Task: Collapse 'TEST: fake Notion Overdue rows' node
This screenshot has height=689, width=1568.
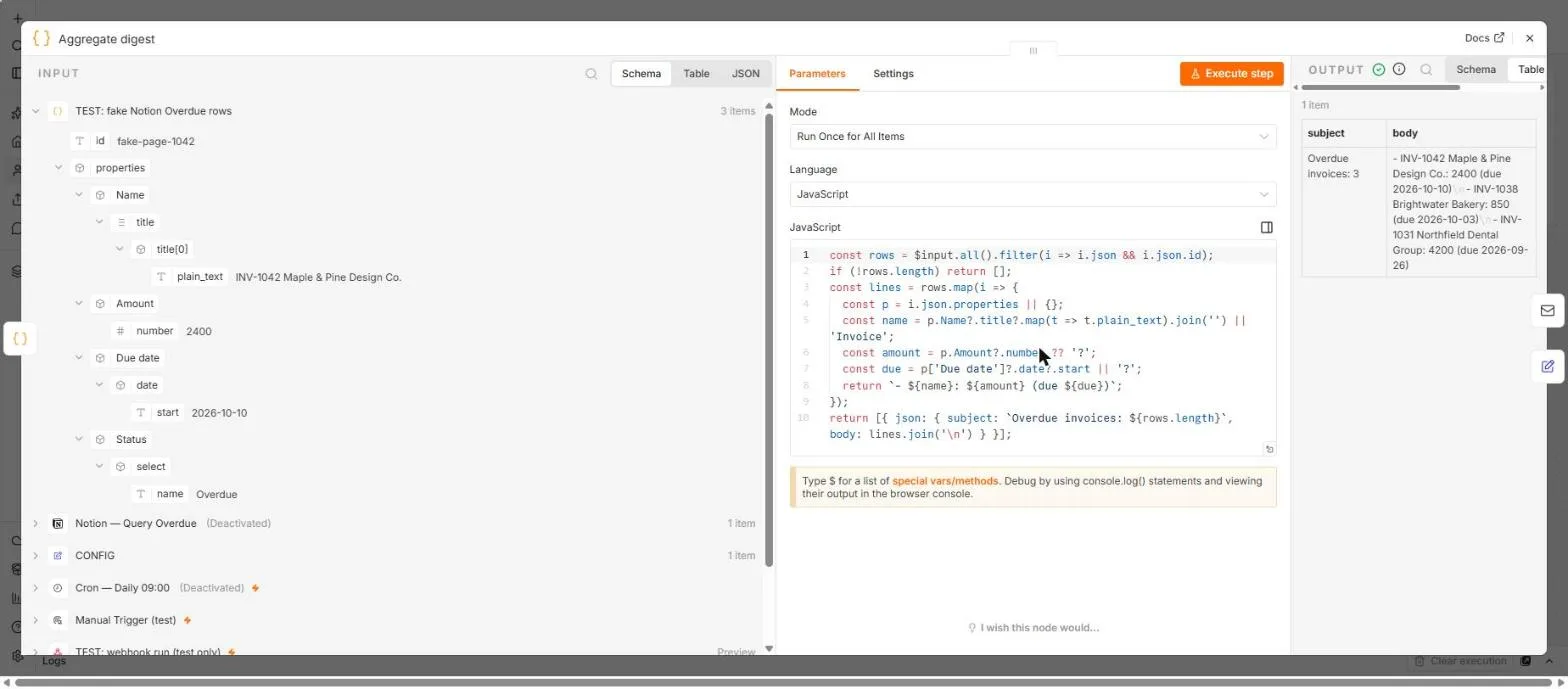Action: click(35, 111)
